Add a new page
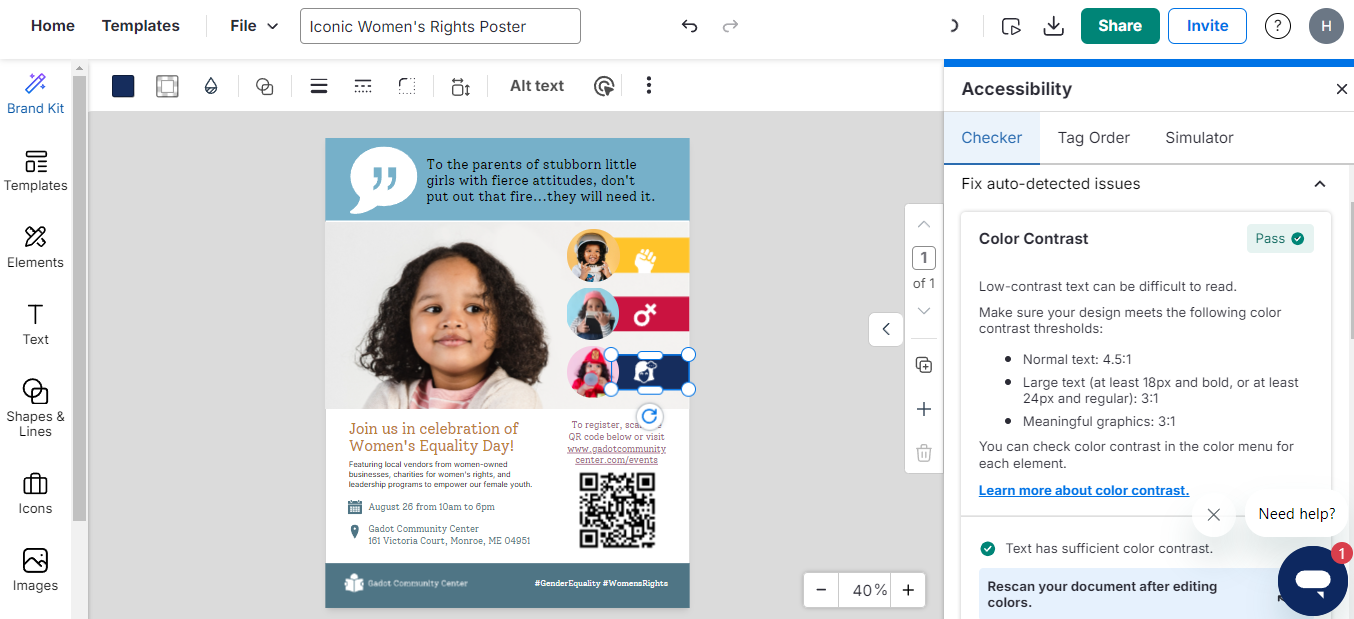 [x=924, y=409]
